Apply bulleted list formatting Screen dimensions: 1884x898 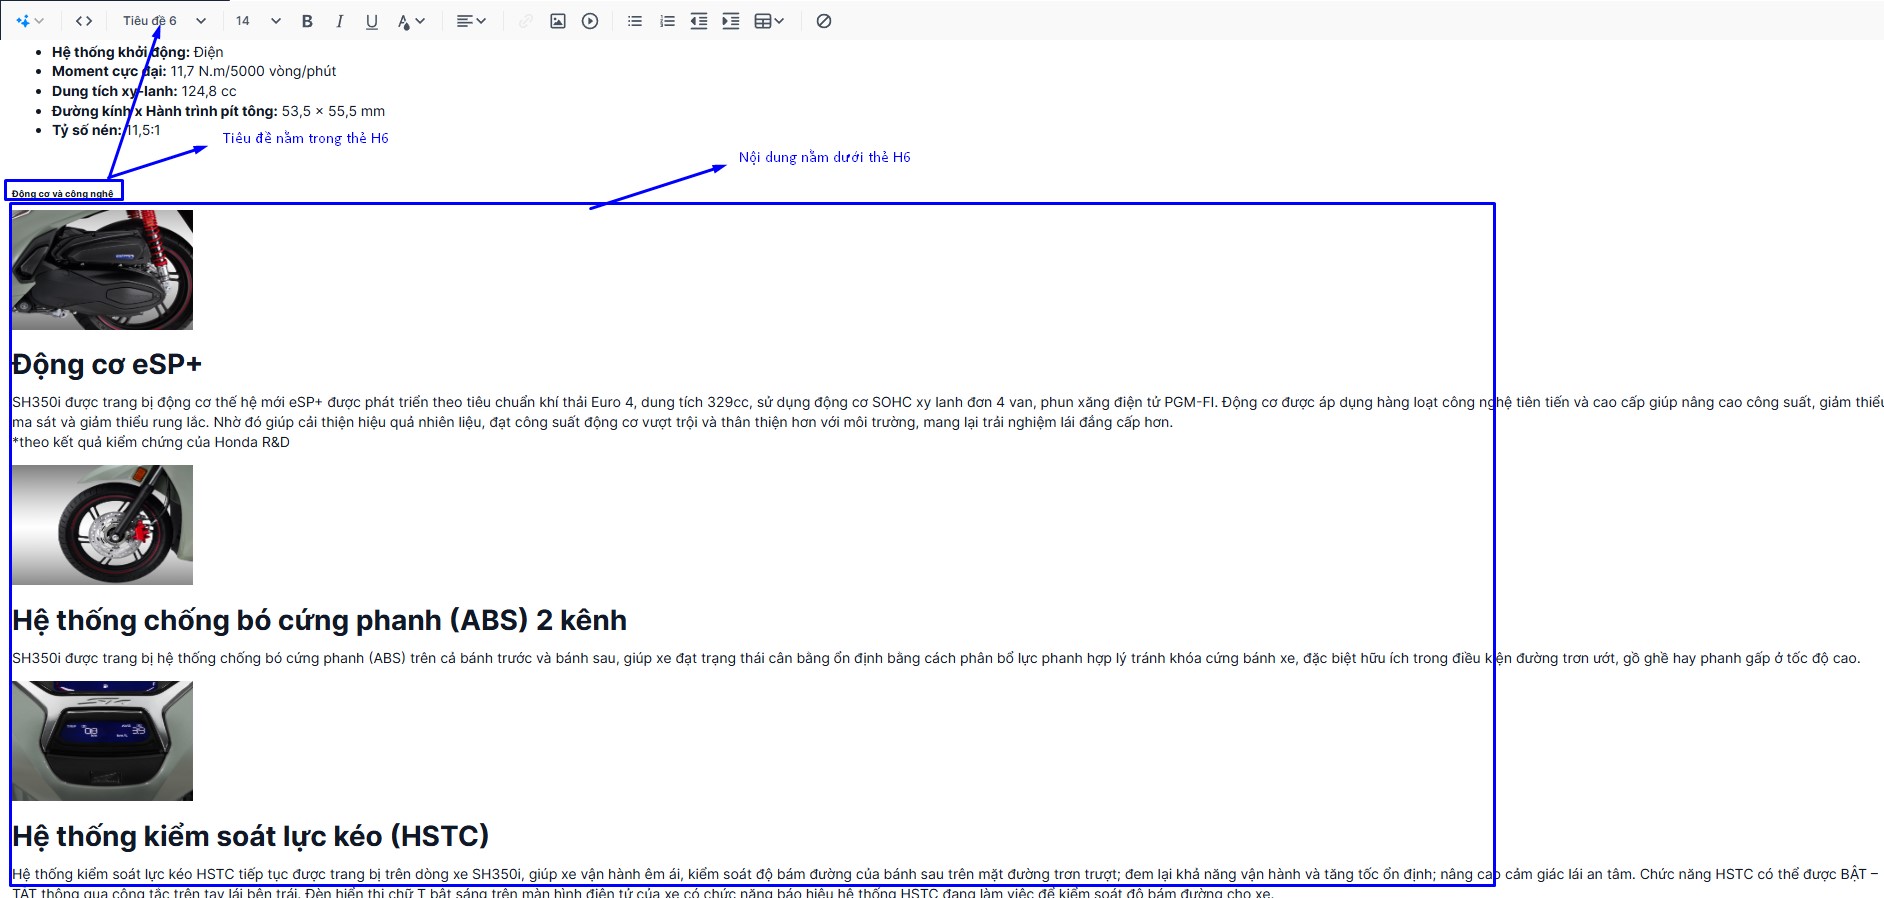pyautogui.click(x=635, y=21)
